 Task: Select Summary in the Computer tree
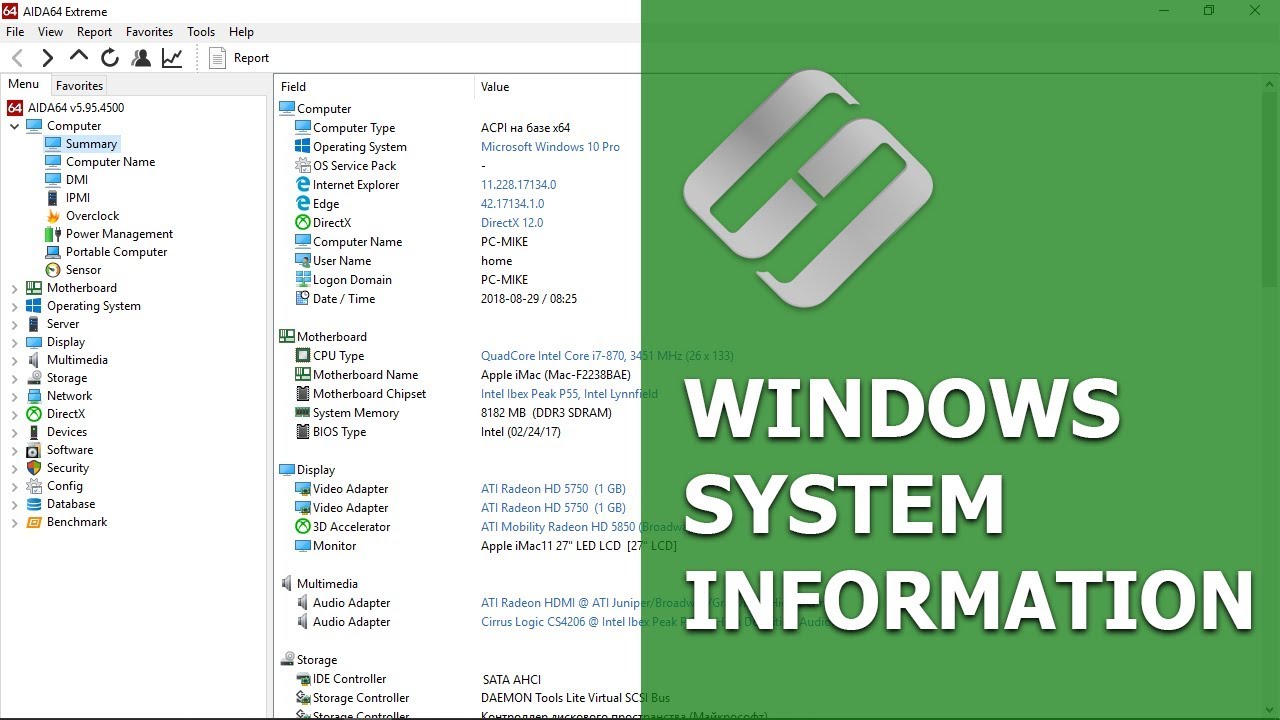(91, 144)
